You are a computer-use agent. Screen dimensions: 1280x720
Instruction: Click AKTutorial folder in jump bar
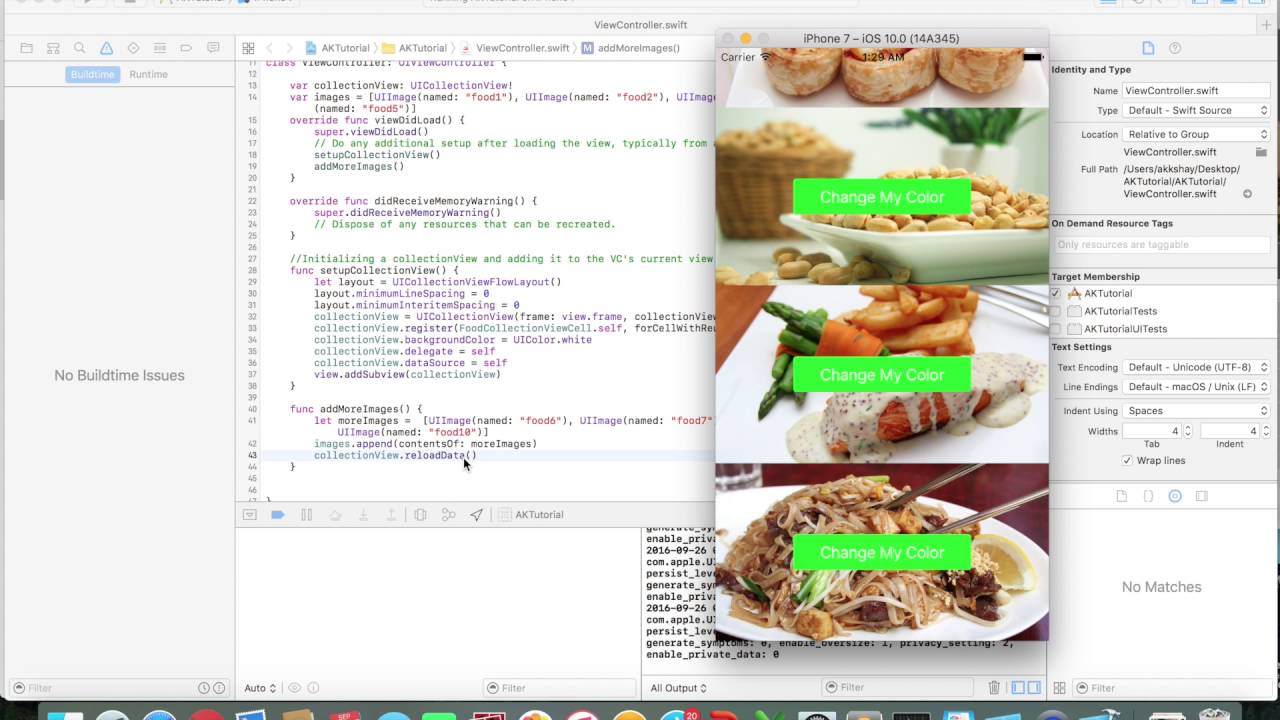click(x=414, y=48)
